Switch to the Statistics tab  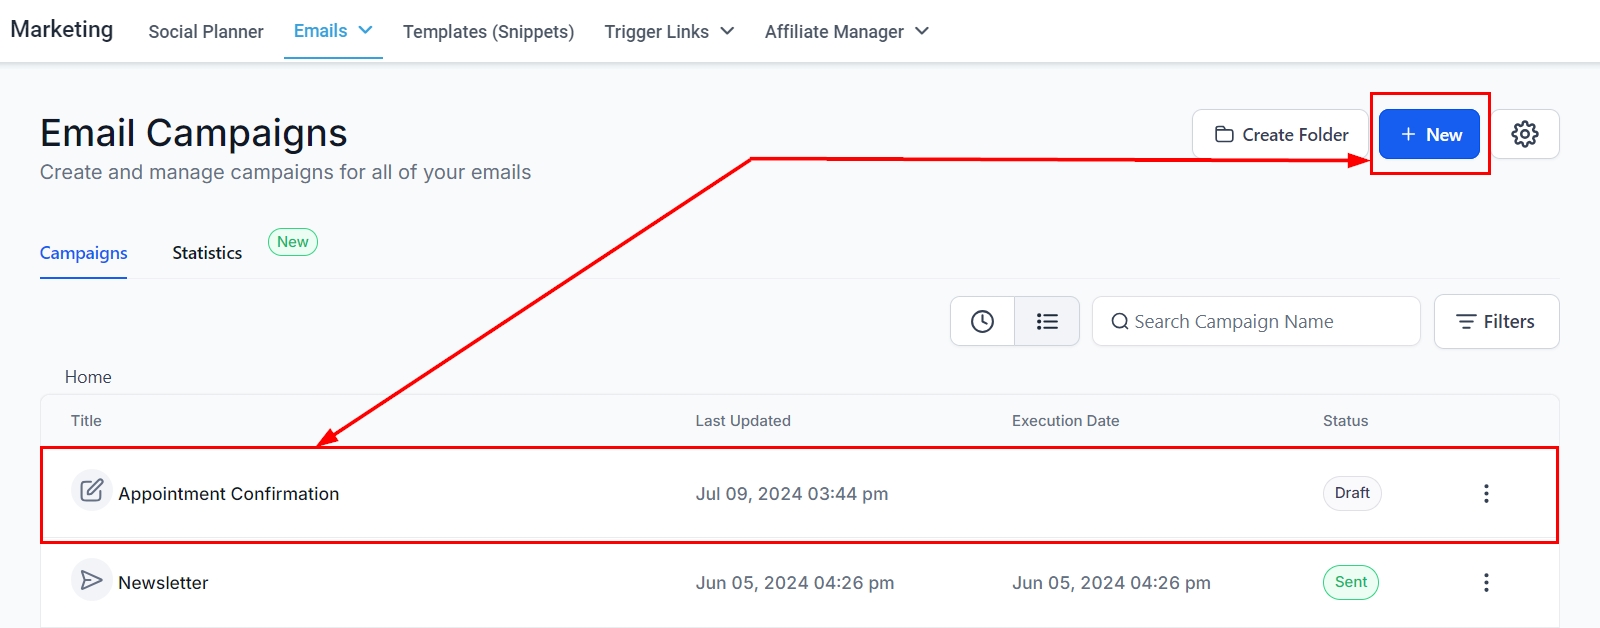[207, 253]
